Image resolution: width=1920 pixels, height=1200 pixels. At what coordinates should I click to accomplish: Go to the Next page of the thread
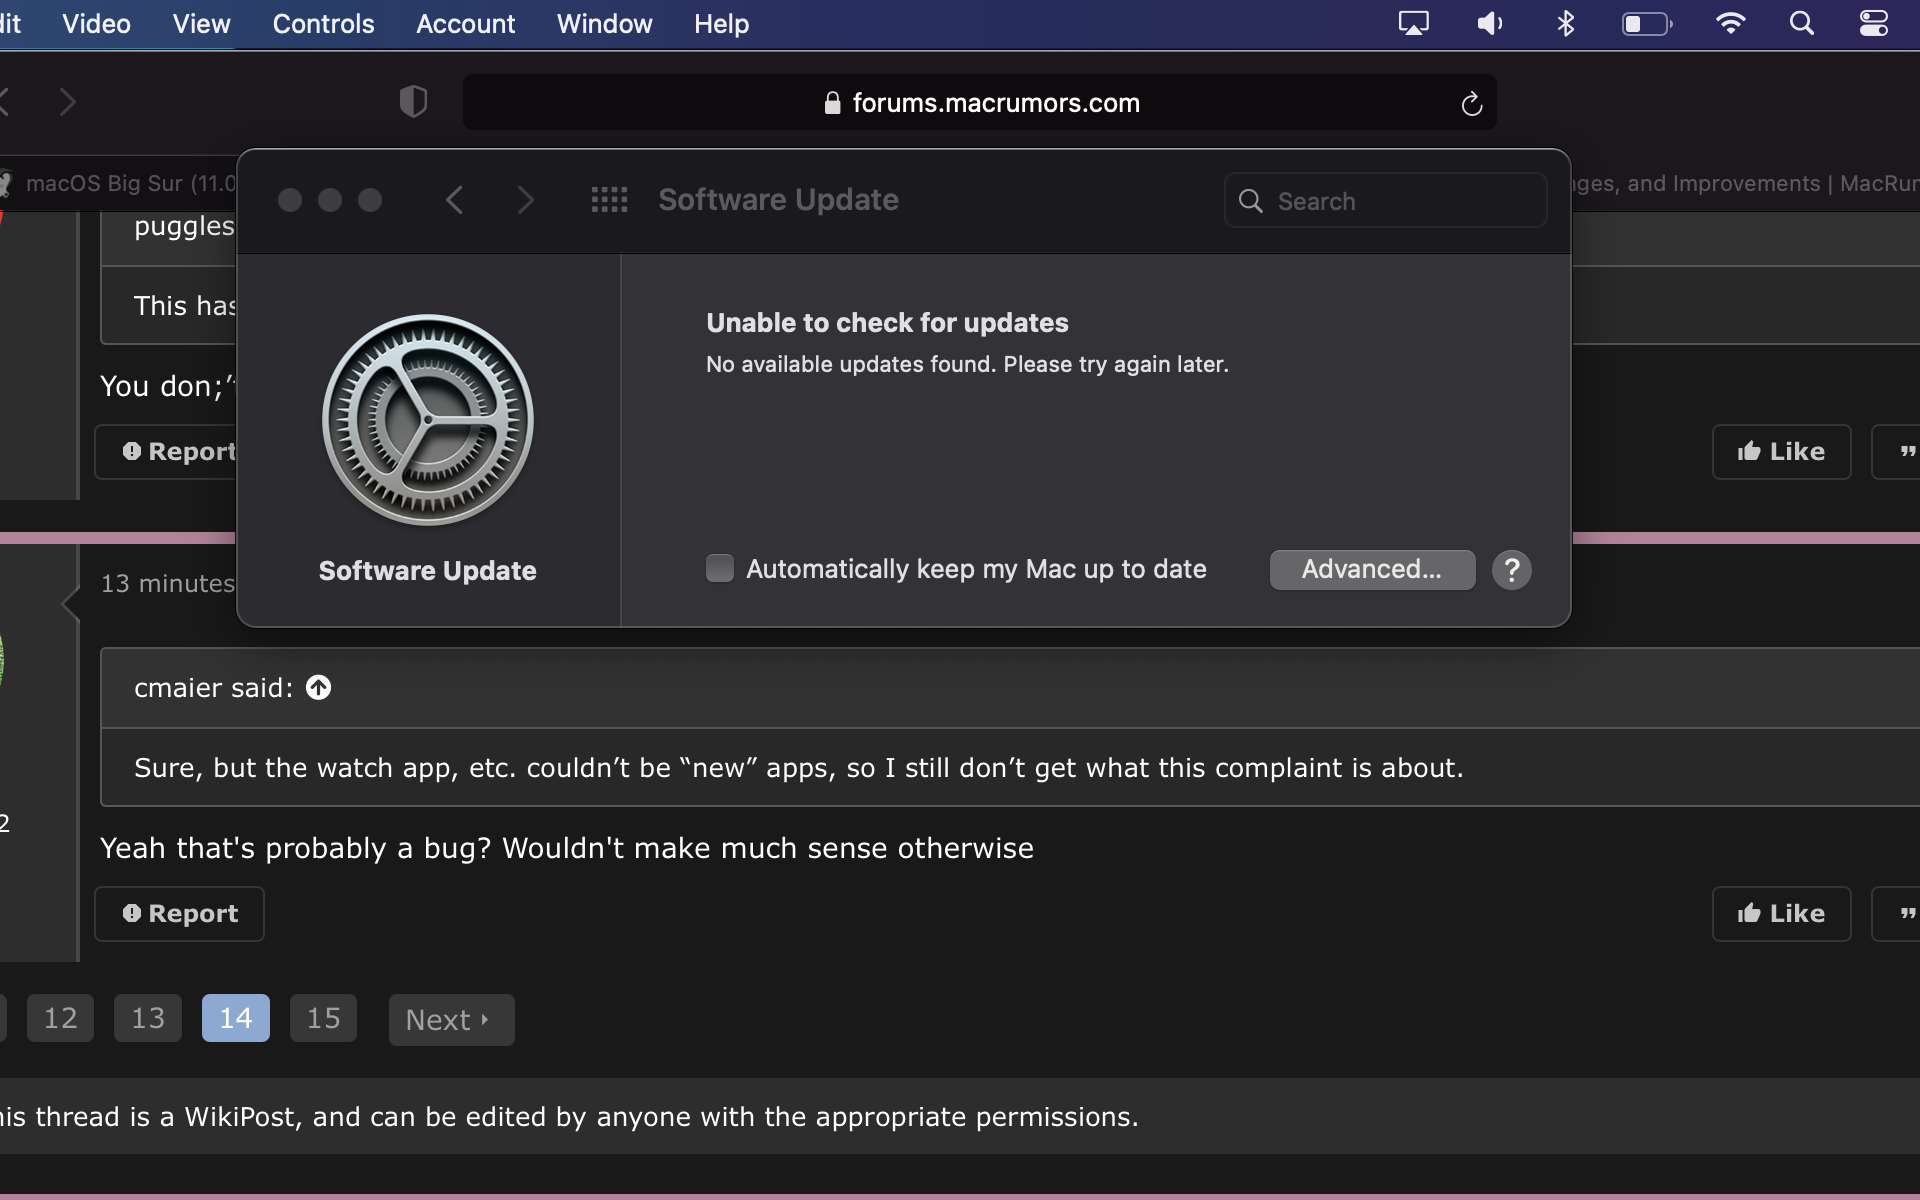point(451,1019)
